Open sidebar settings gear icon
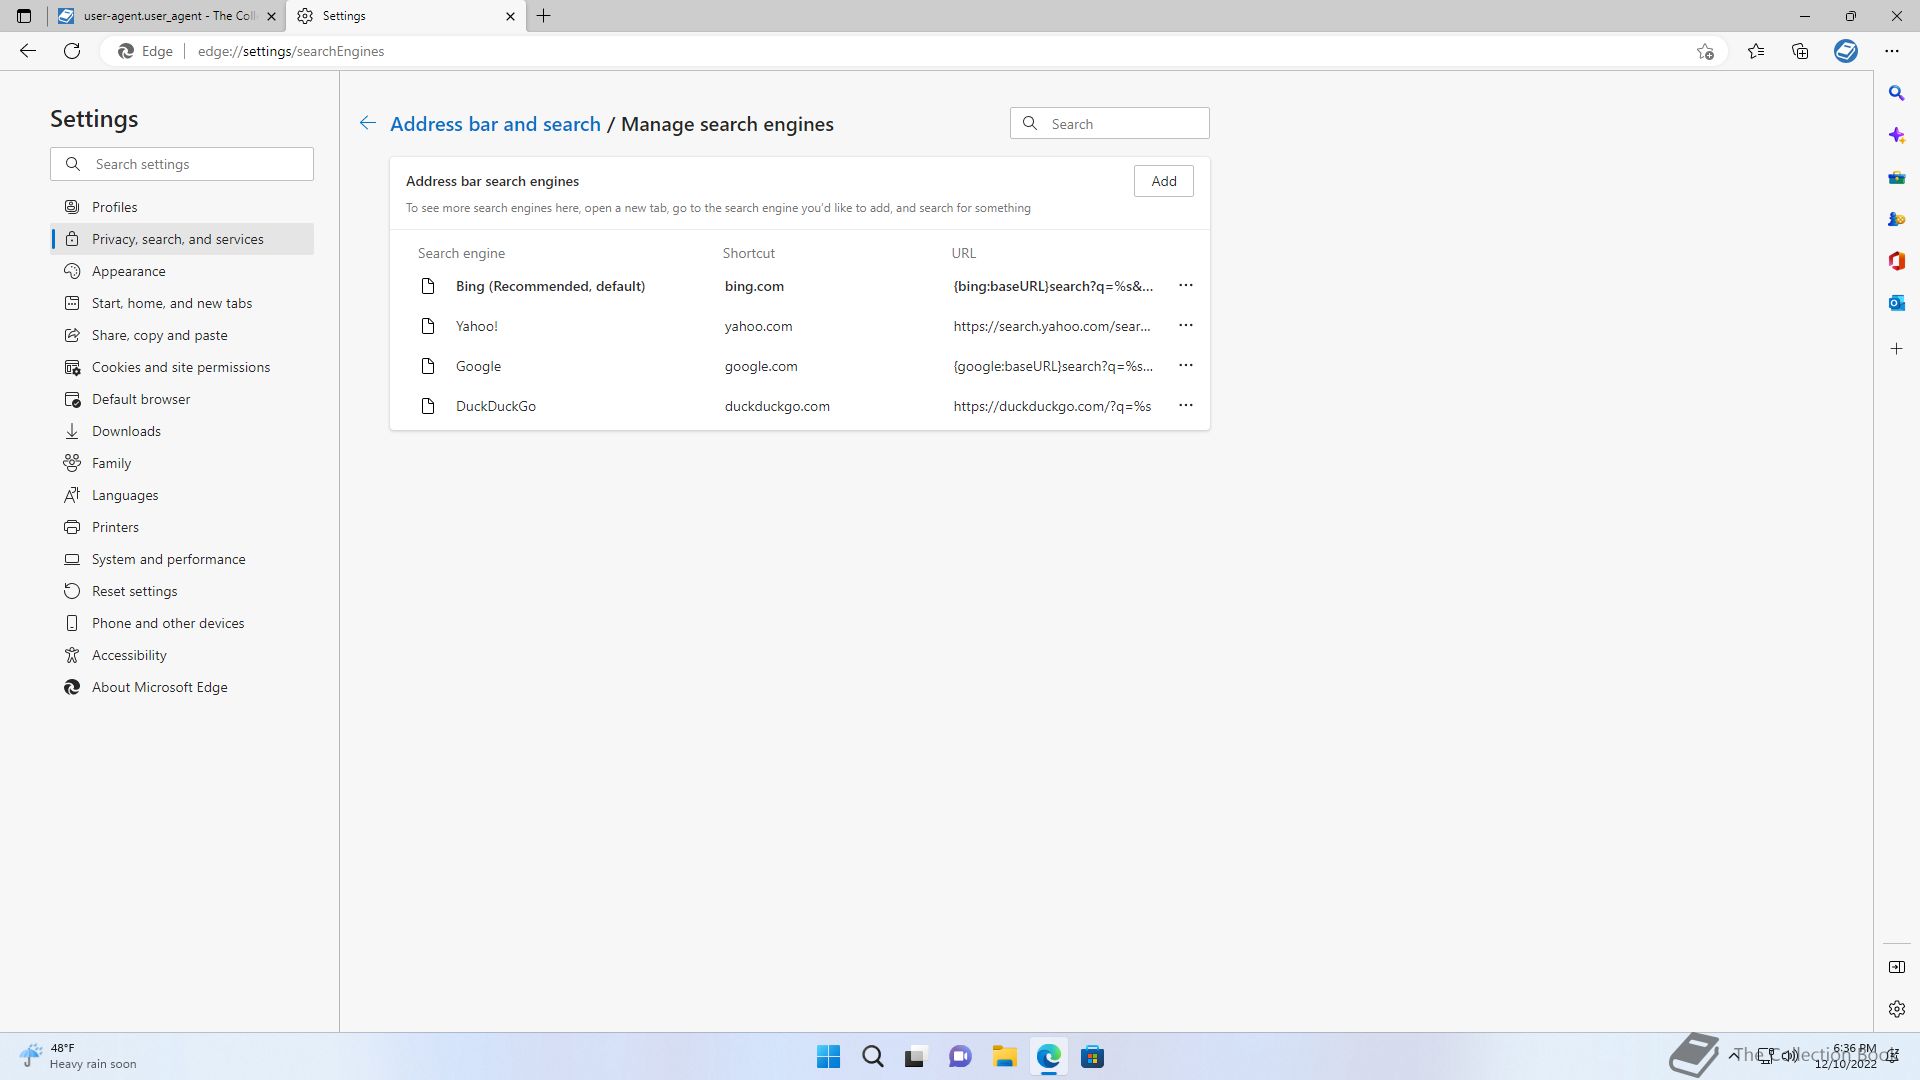This screenshot has width=1920, height=1080. pos(1896,1009)
